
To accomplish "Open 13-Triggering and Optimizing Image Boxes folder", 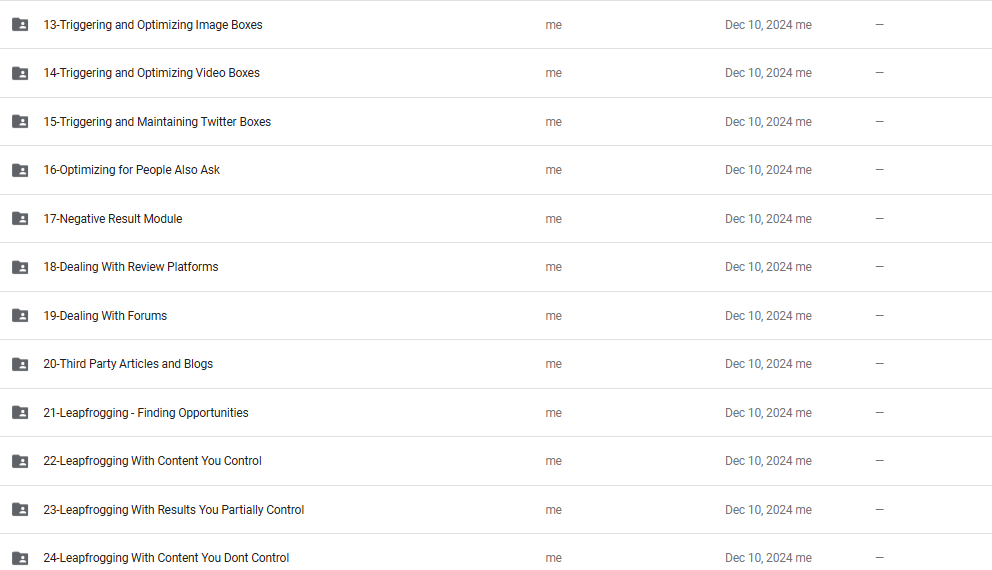I will click(x=152, y=25).
